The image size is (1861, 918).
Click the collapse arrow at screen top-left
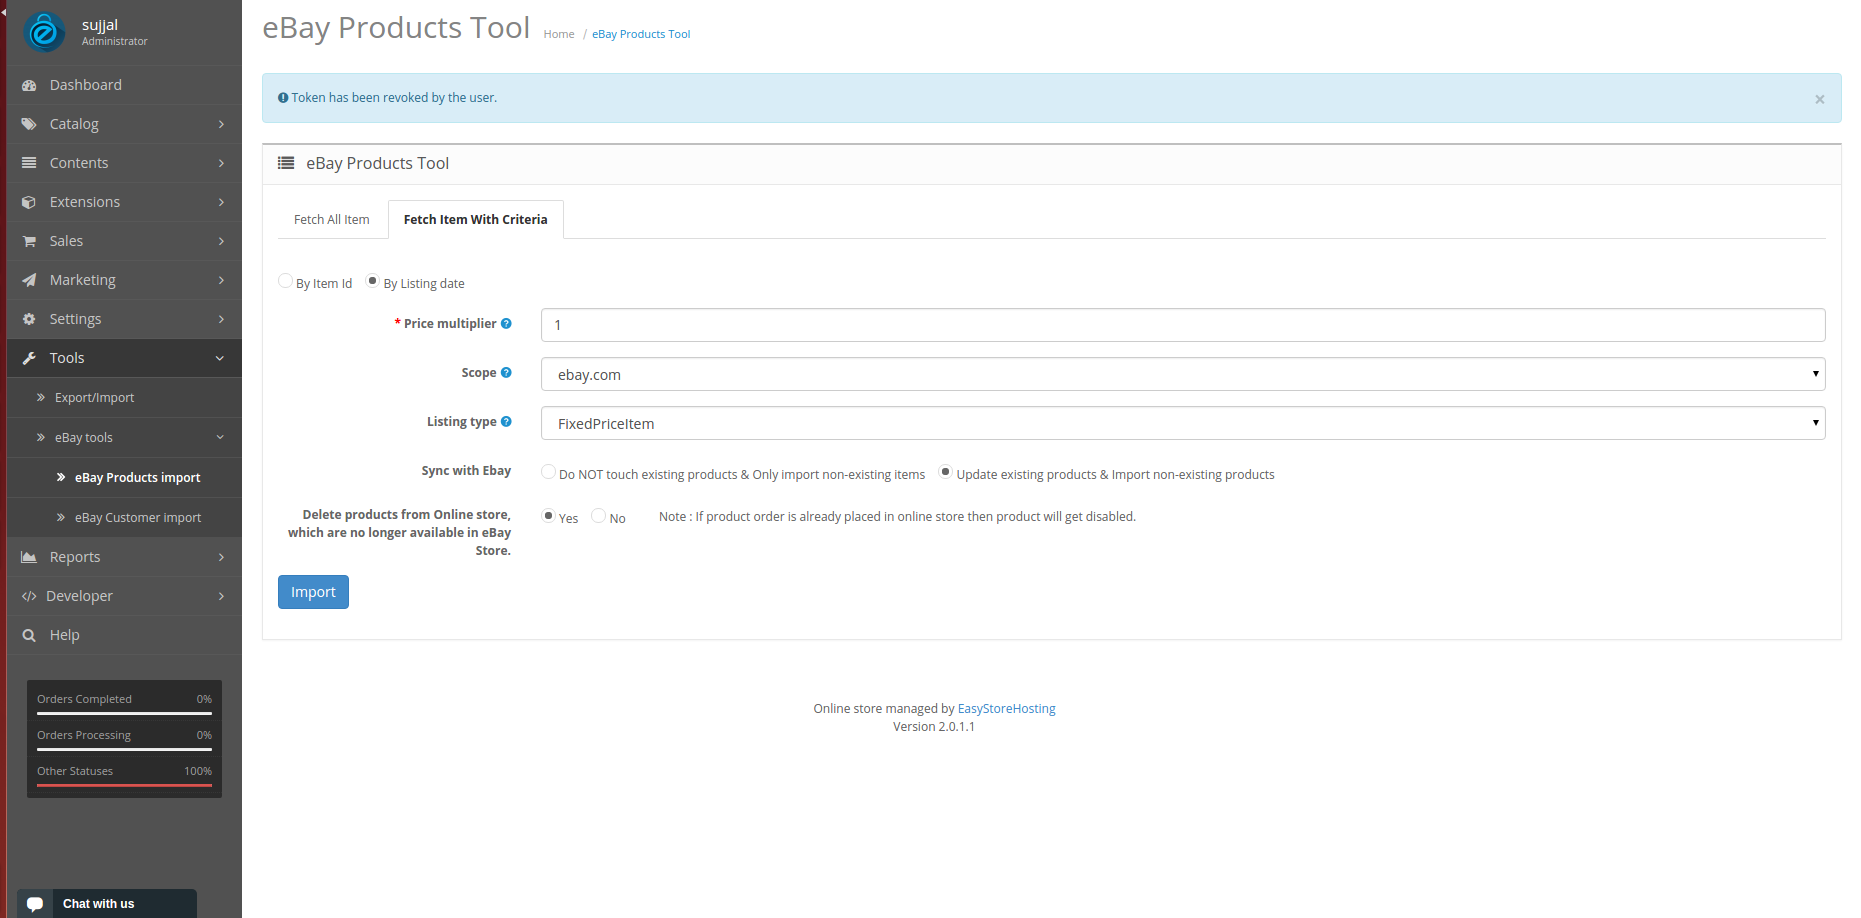tap(4, 12)
